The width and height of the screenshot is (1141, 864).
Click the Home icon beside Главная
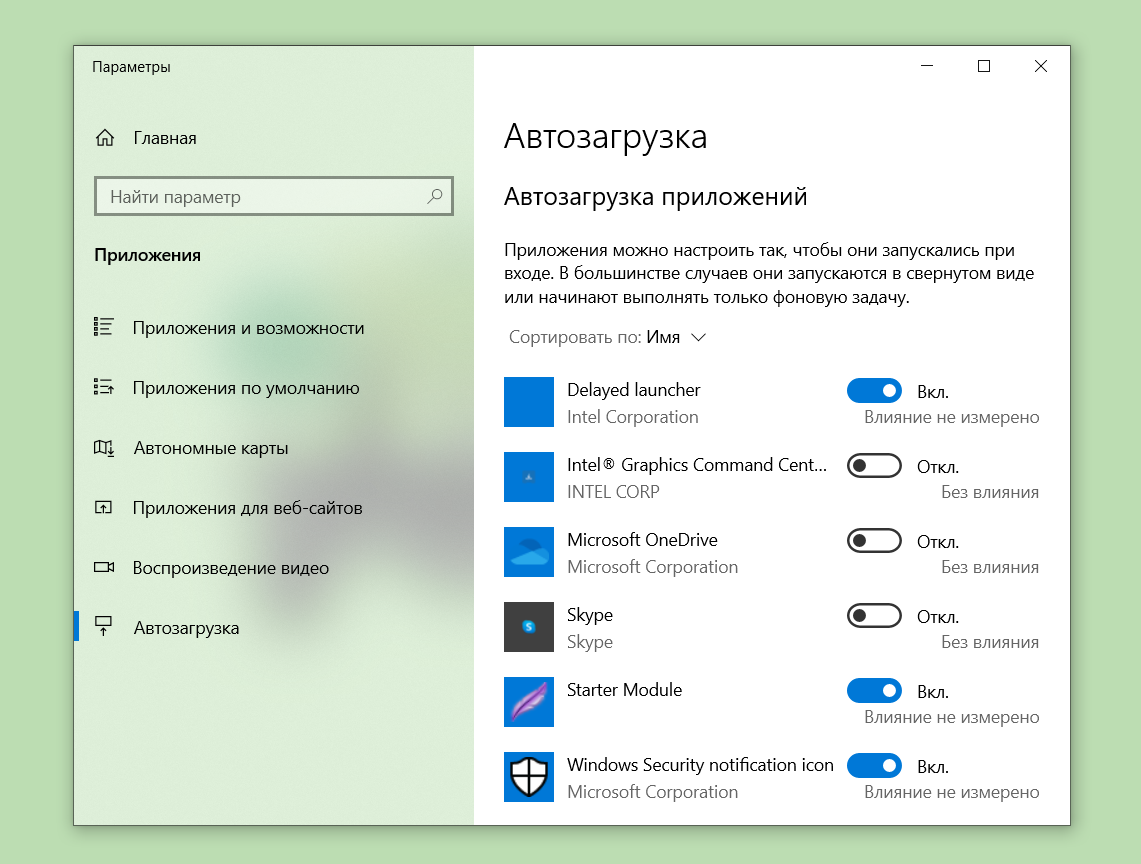105,138
